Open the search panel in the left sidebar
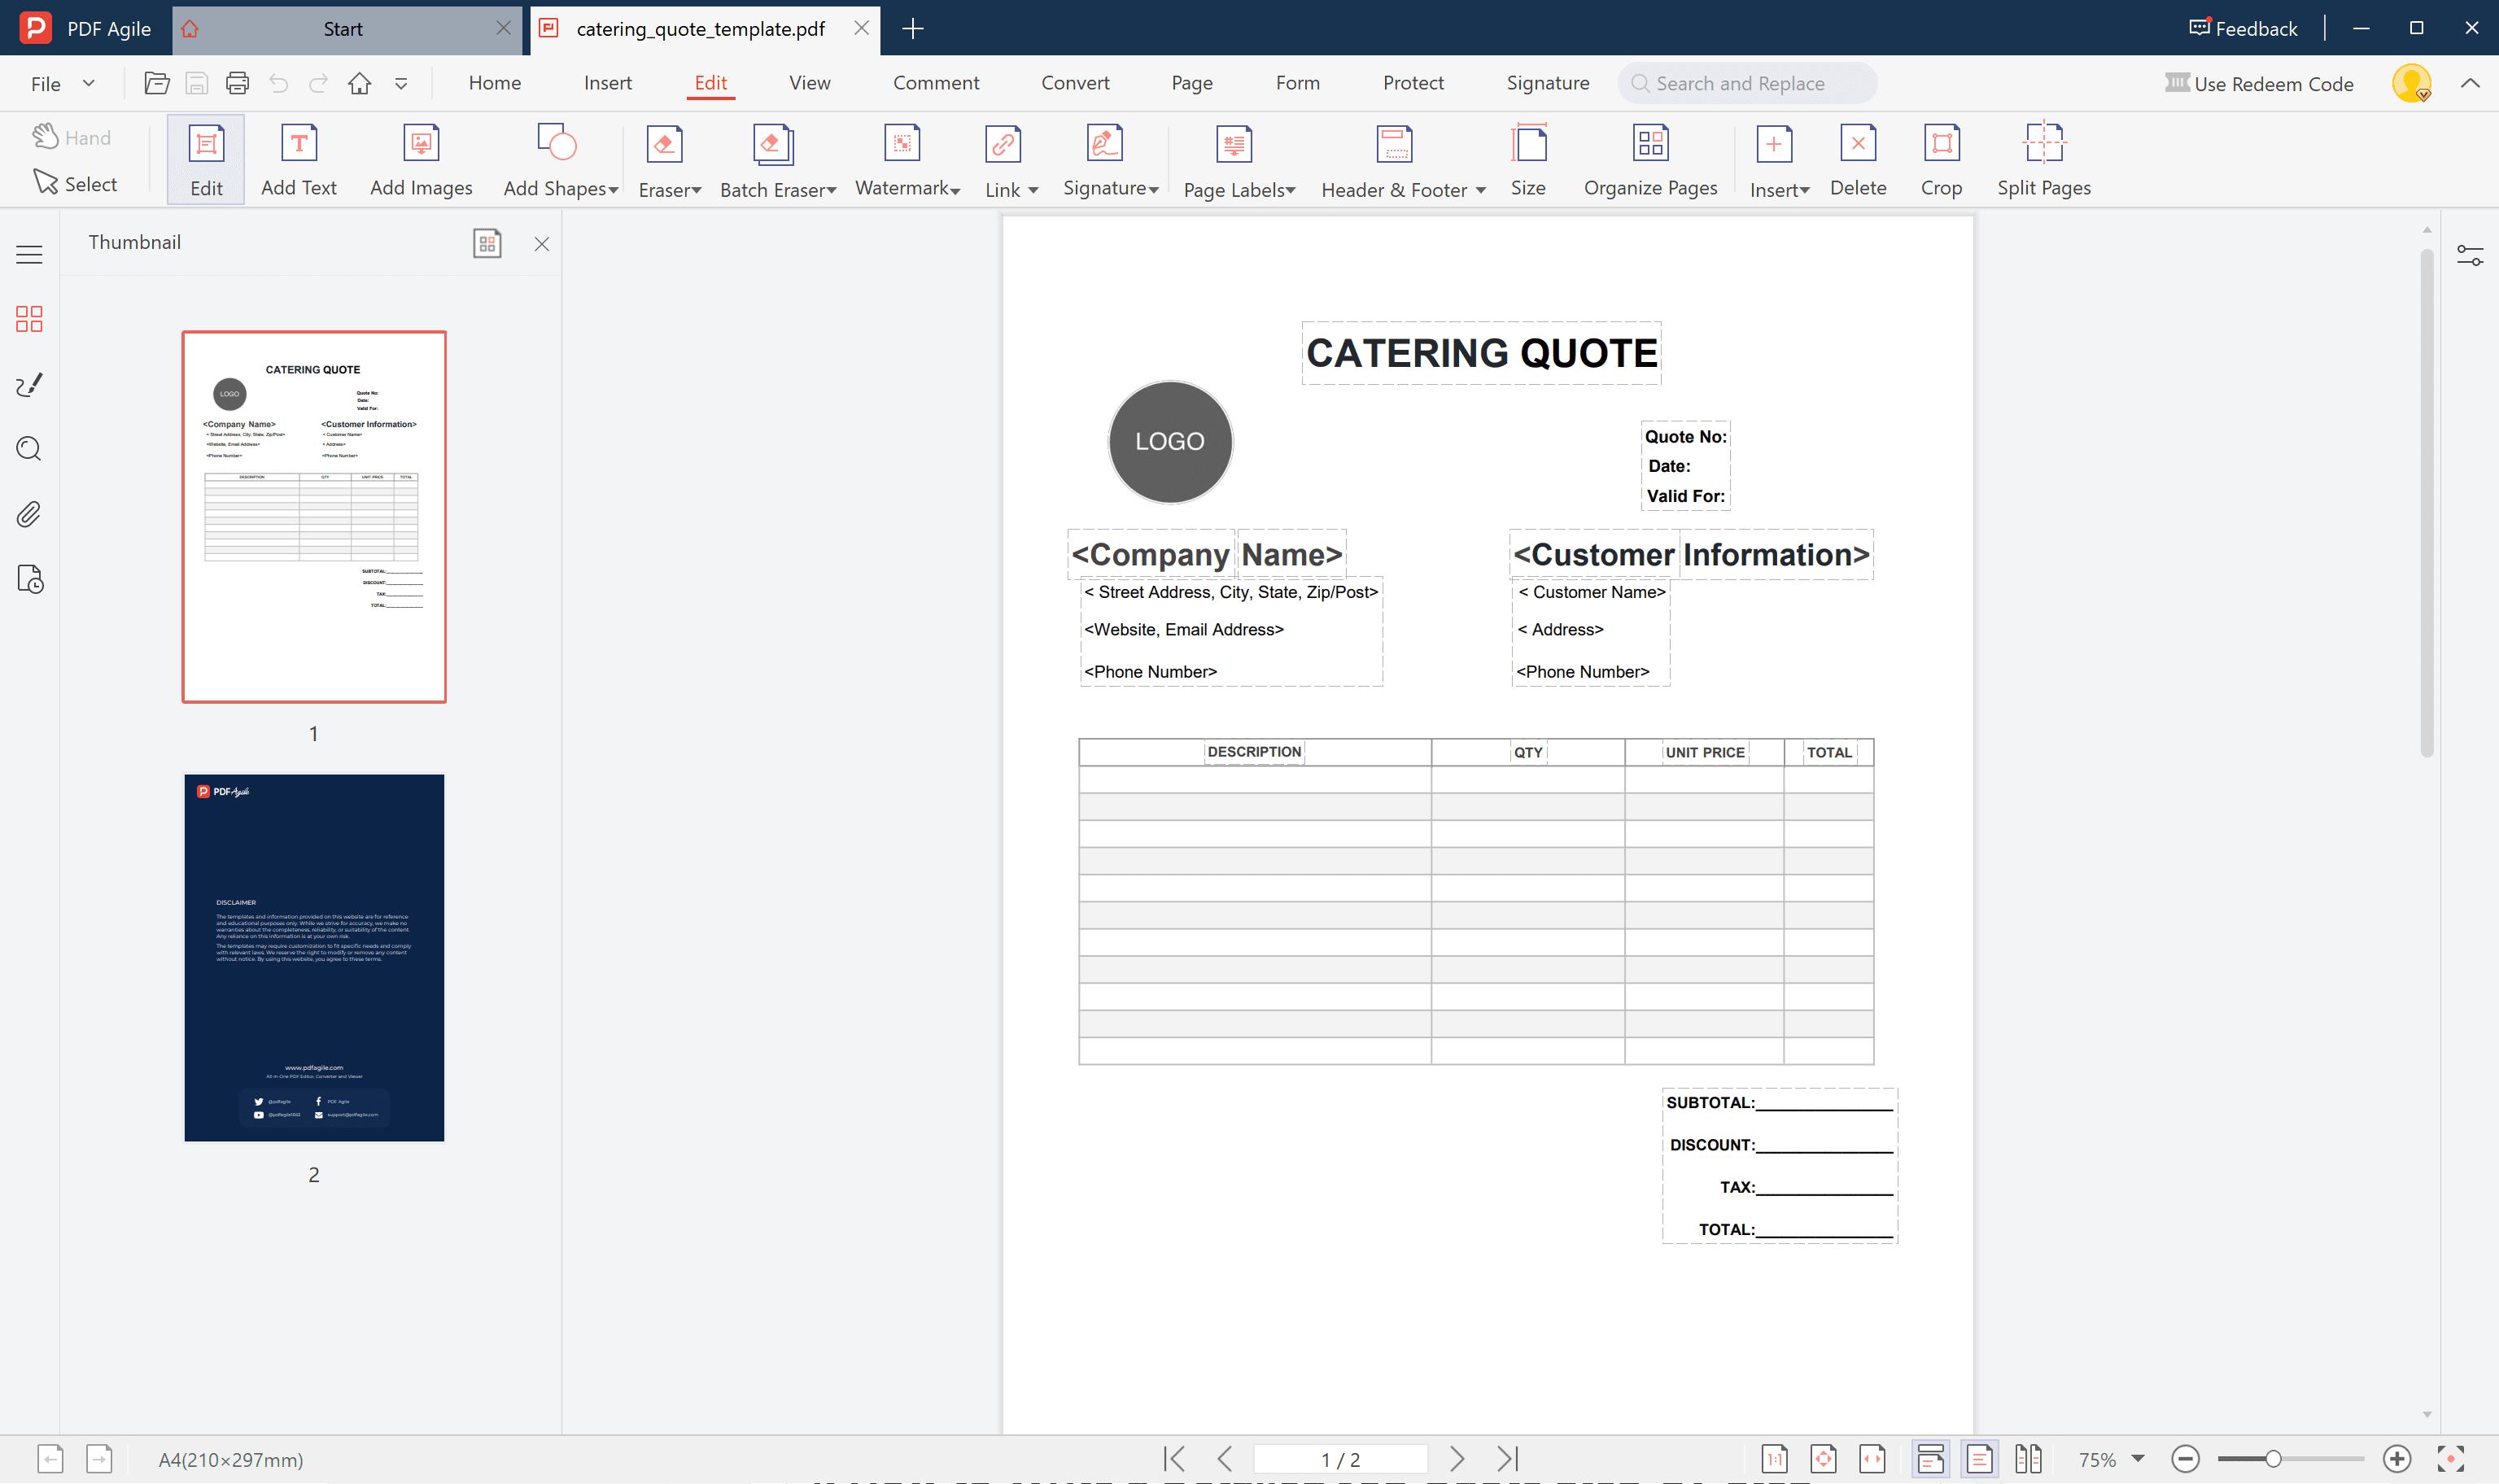Image resolution: width=2499 pixels, height=1484 pixels. pyautogui.click(x=29, y=449)
